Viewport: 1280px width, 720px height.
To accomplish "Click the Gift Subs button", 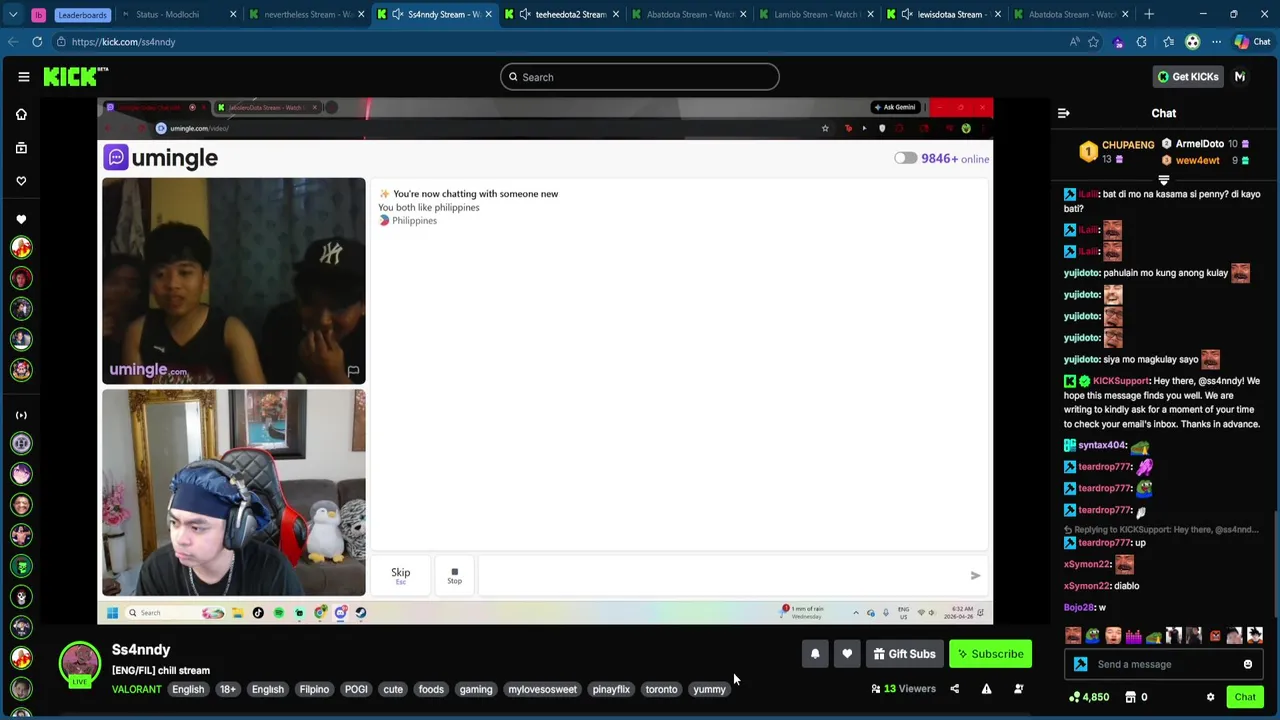I will point(904,654).
